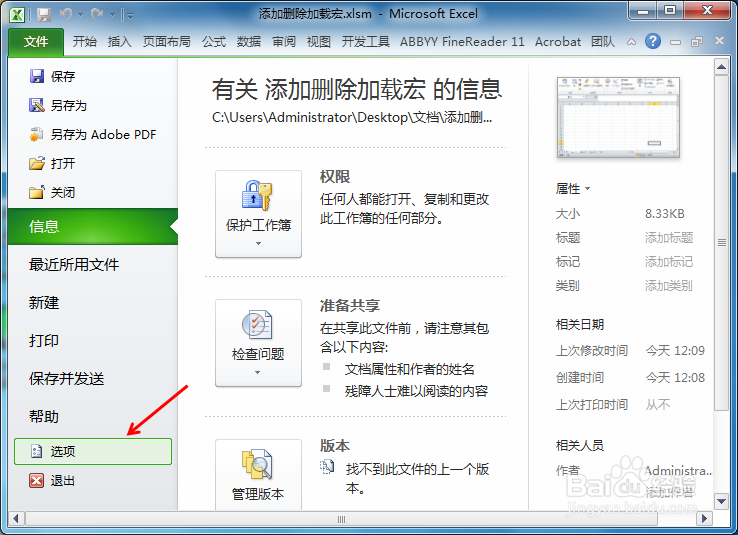This screenshot has height=535, width=738.
Task: Click the 选项 options icon
Action: pos(36,451)
